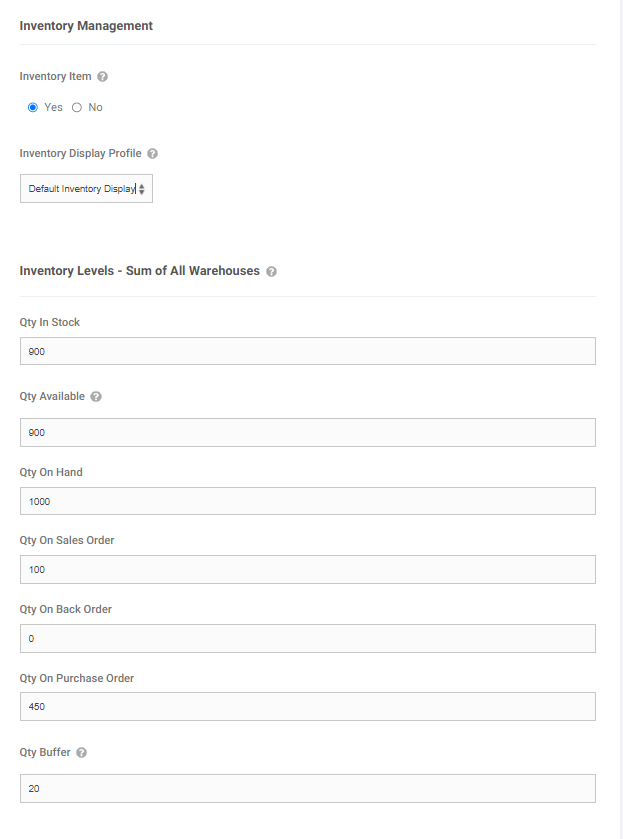Viewport: 623px width, 839px height.
Task: Click the Inventory Item label
Action: [x=56, y=77]
